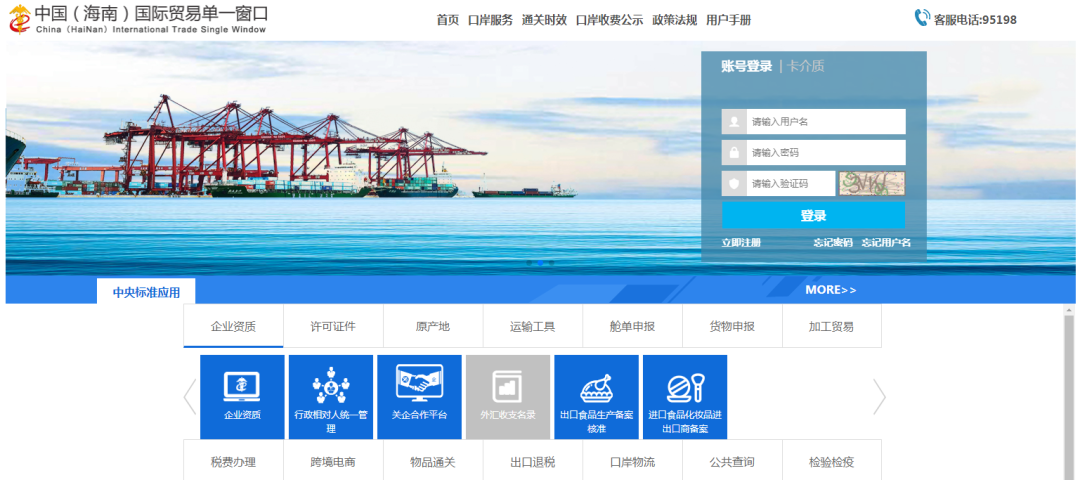Viewport: 1080px width, 480px height.
Task: Click the lock icon beside password field
Action: tap(734, 152)
